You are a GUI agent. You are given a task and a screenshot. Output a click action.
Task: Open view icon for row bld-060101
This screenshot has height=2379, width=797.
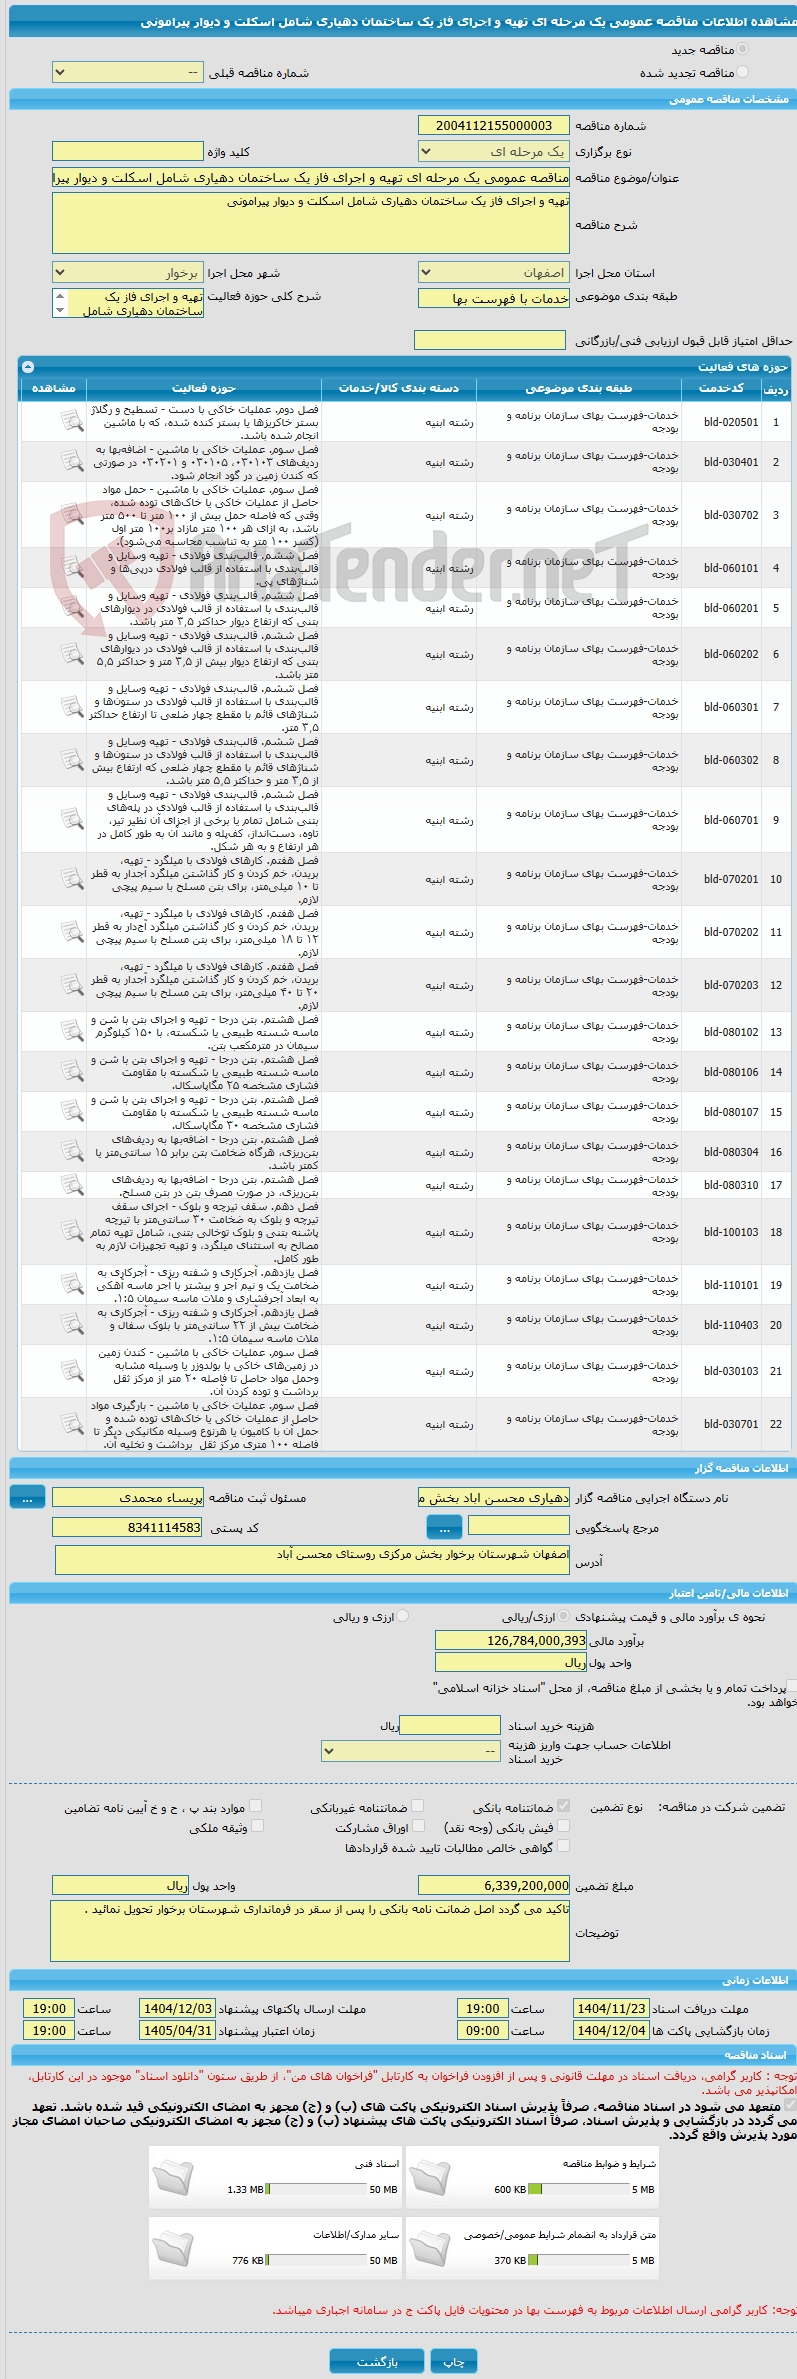pyautogui.click(x=71, y=567)
